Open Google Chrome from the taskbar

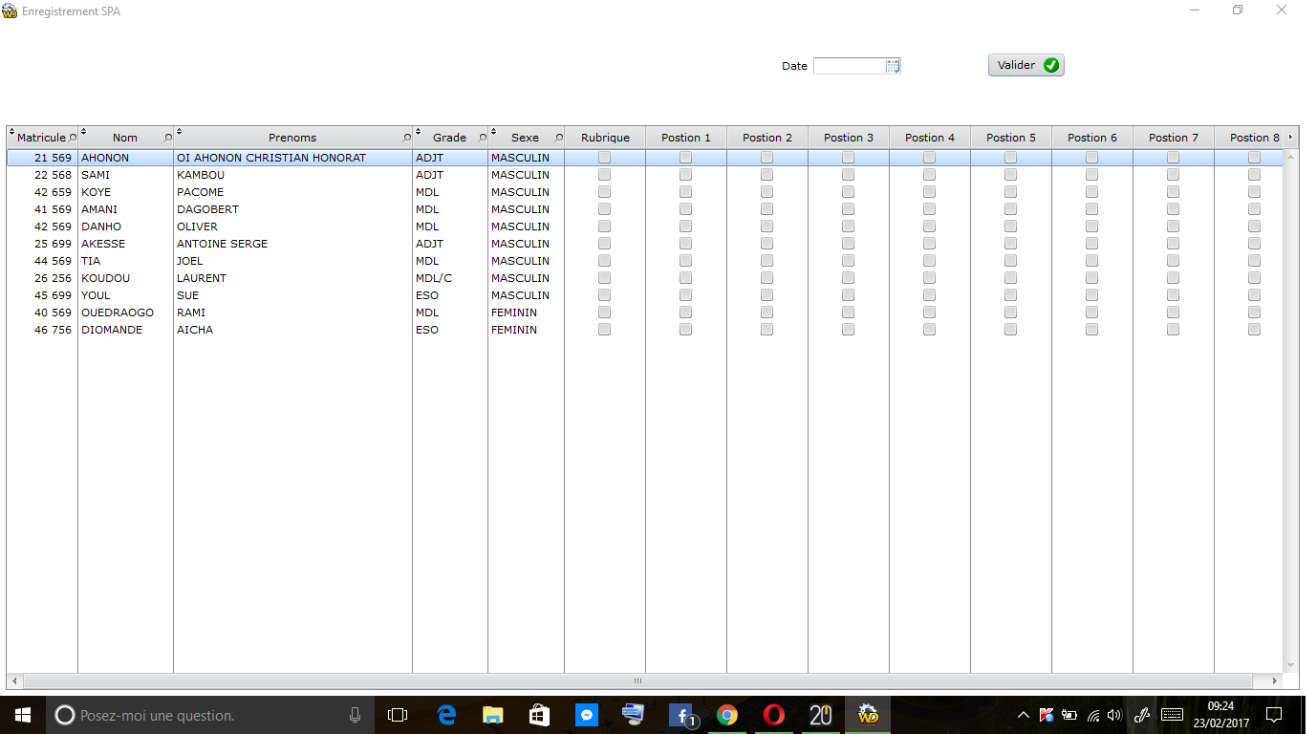tap(727, 715)
